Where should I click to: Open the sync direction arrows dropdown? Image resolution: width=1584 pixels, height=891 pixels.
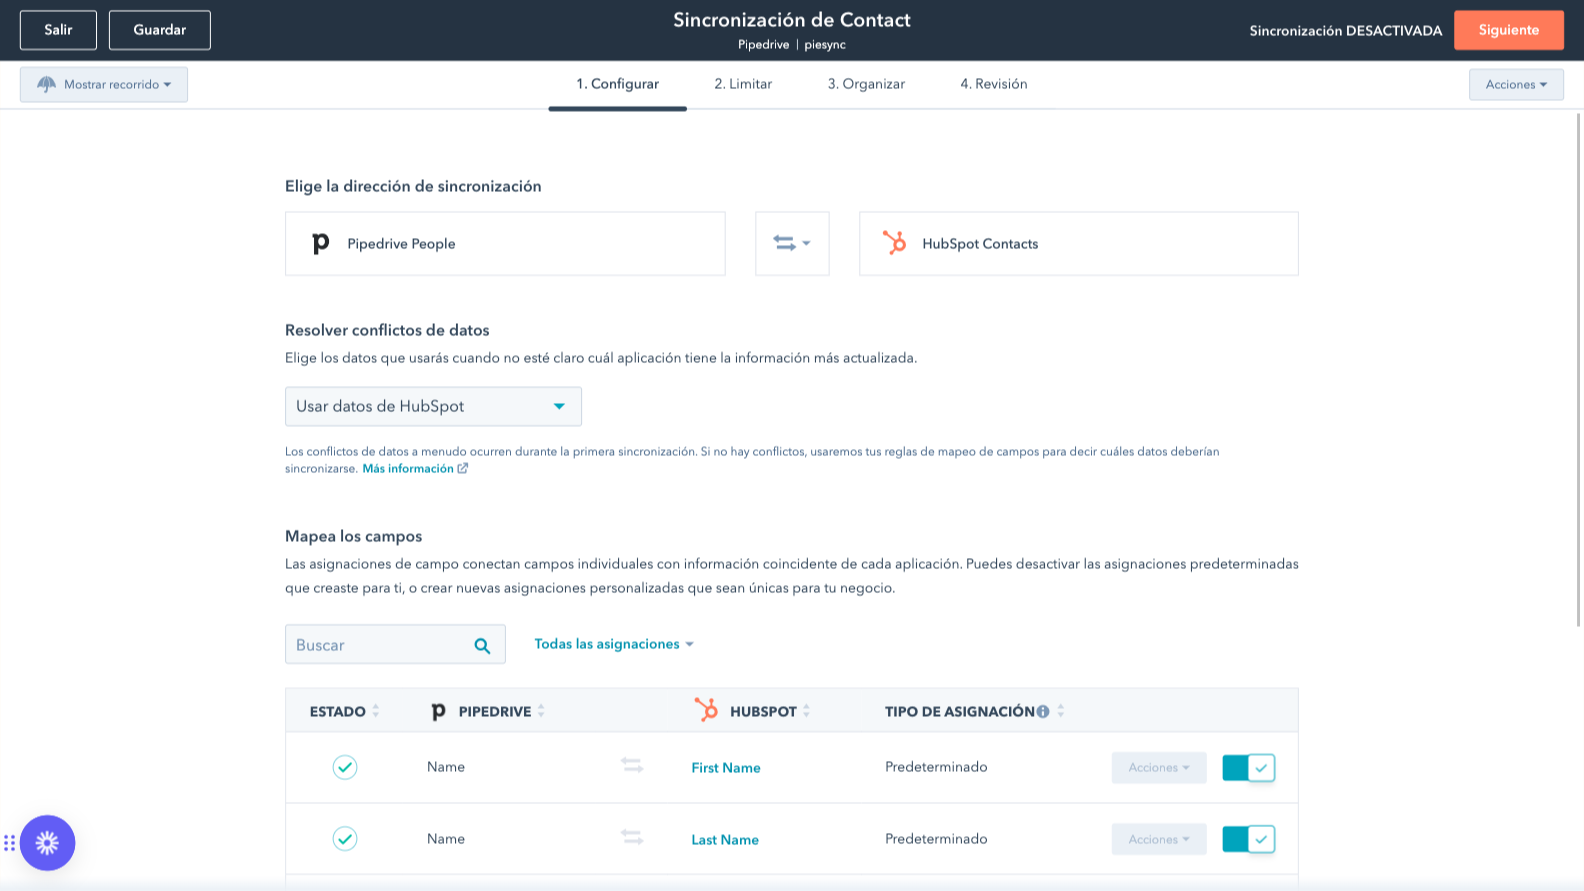click(x=791, y=243)
